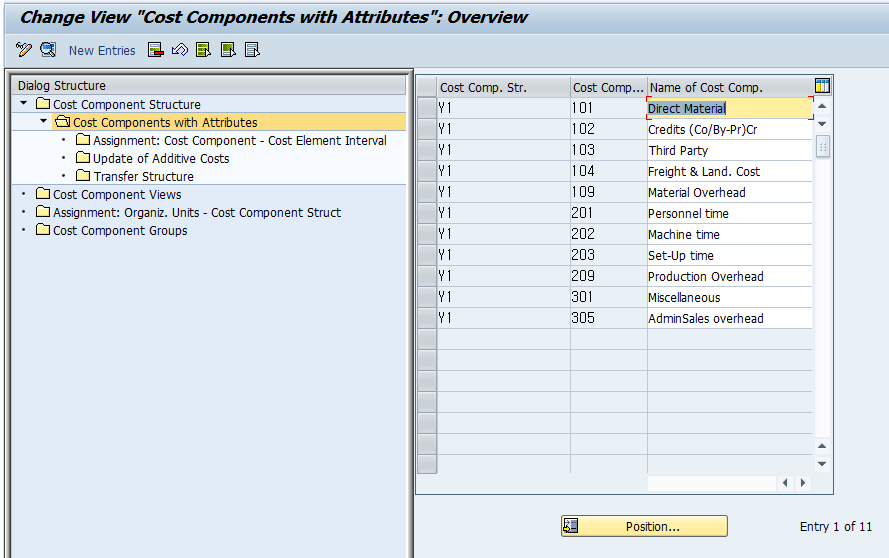This screenshot has height=558, width=889.
Task: Click the Freight & Land. Cost field
Action: [730, 171]
